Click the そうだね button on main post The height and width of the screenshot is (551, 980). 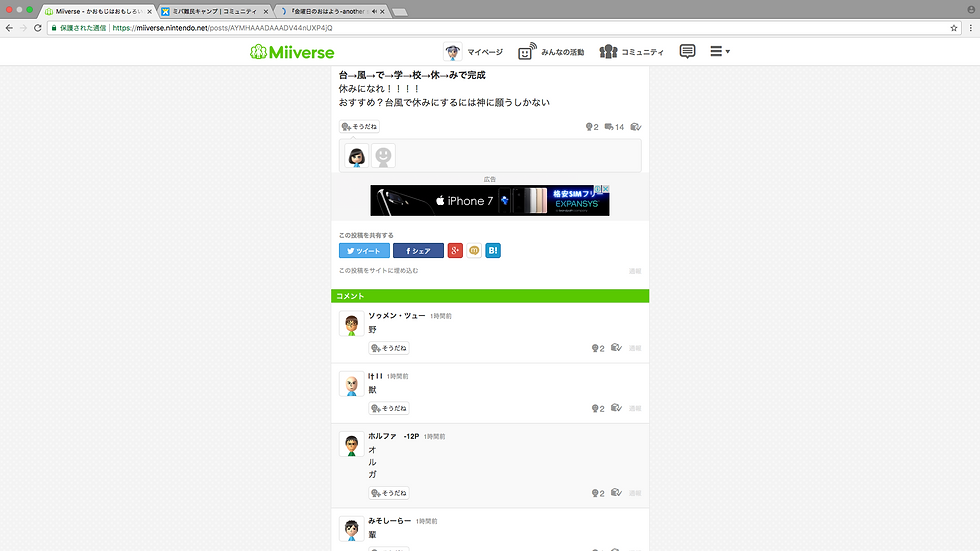pos(359,126)
